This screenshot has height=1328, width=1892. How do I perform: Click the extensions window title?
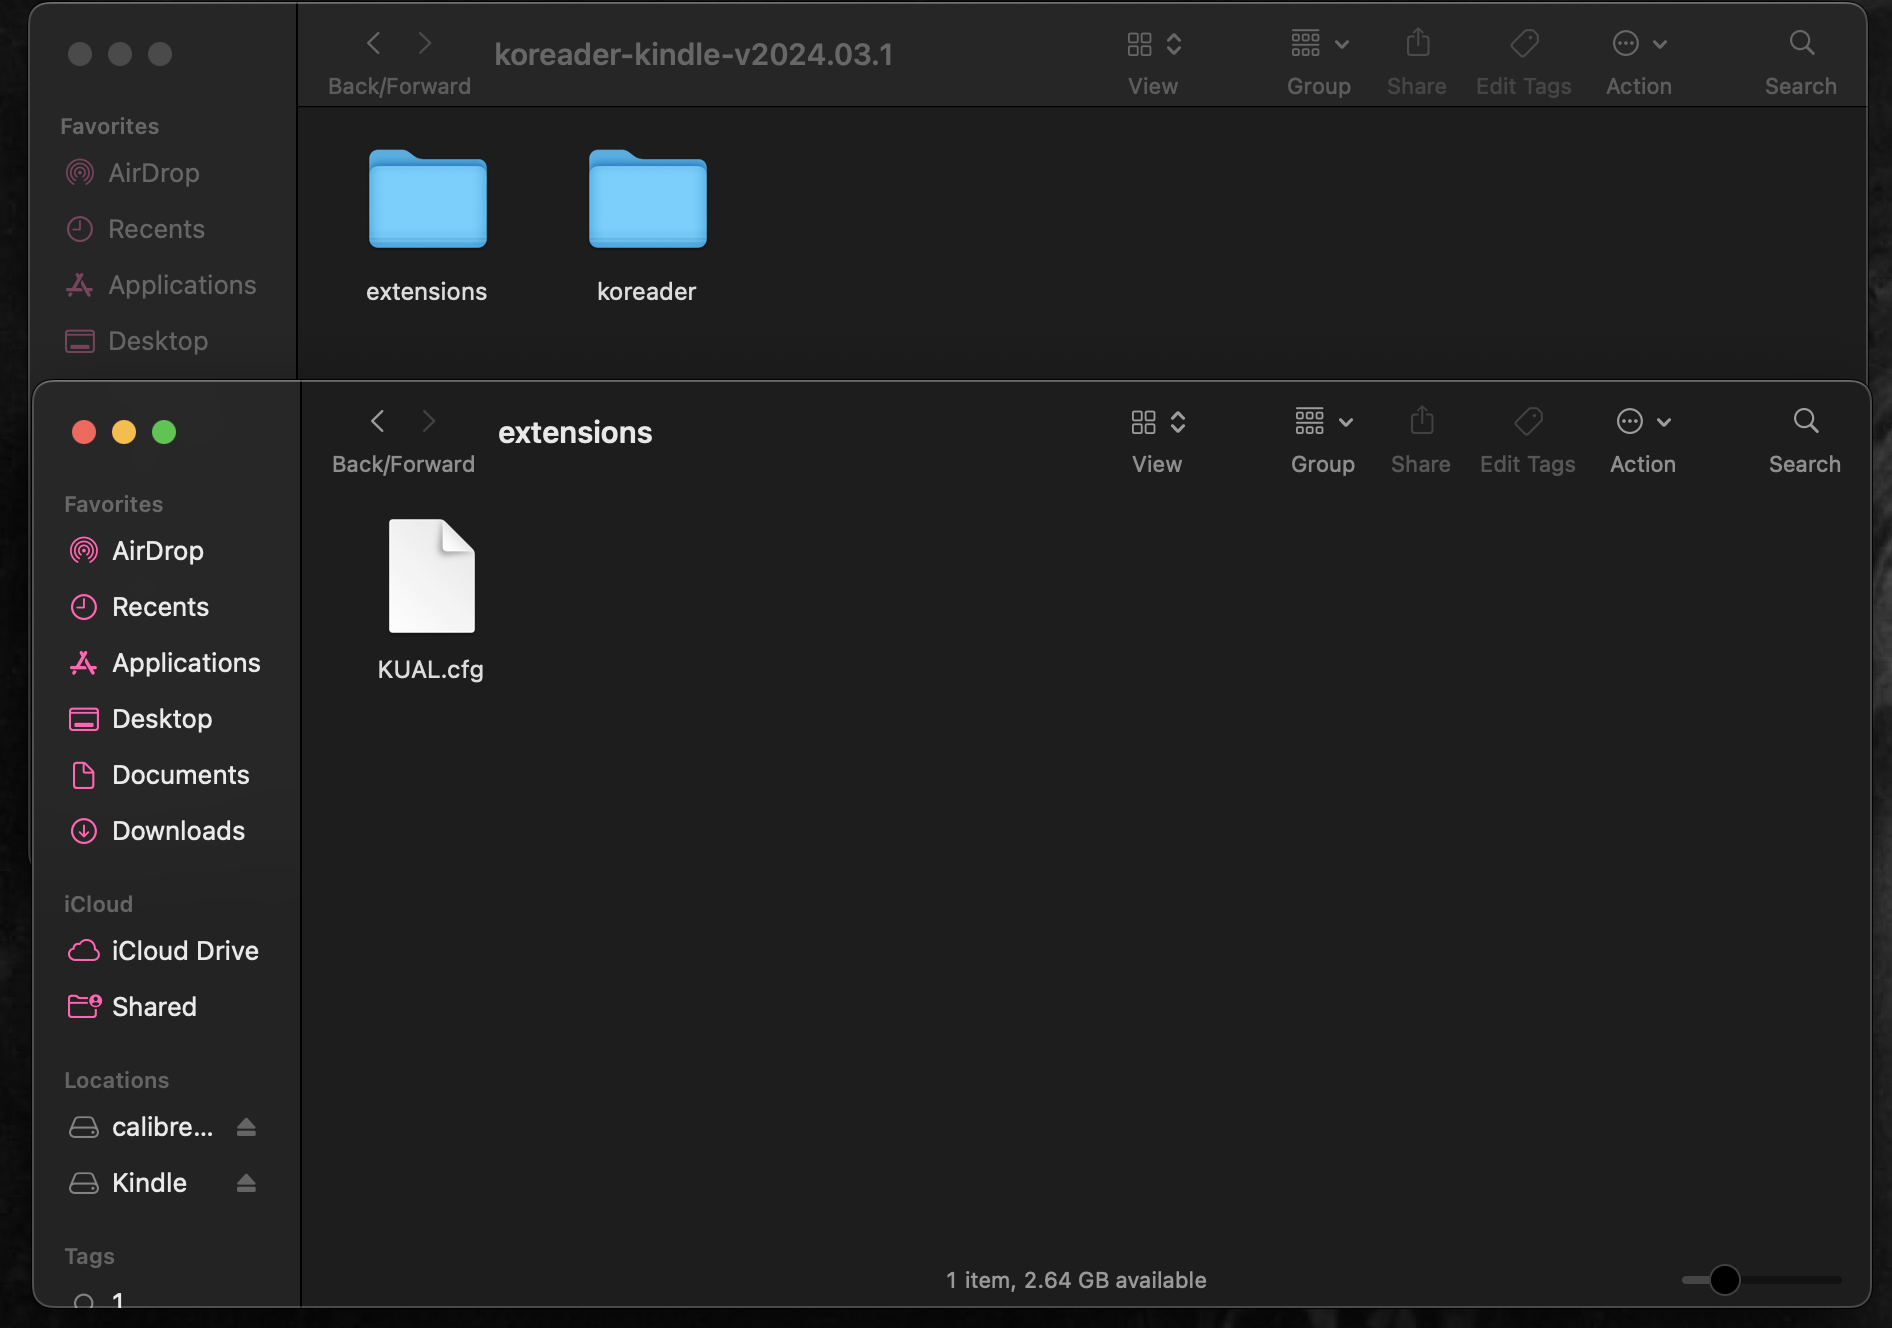575,432
